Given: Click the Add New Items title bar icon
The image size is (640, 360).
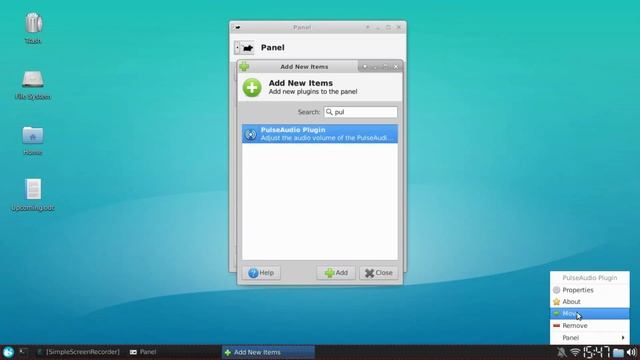Looking at the screenshot, I should click(x=244, y=66).
